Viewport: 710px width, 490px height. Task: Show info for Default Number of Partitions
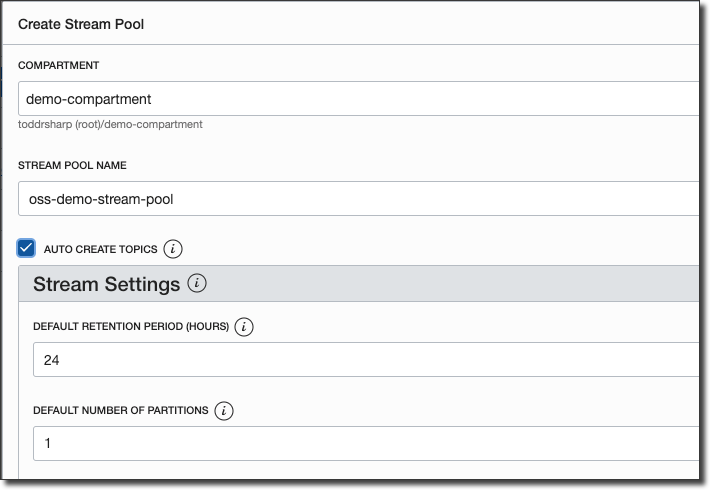[224, 411]
